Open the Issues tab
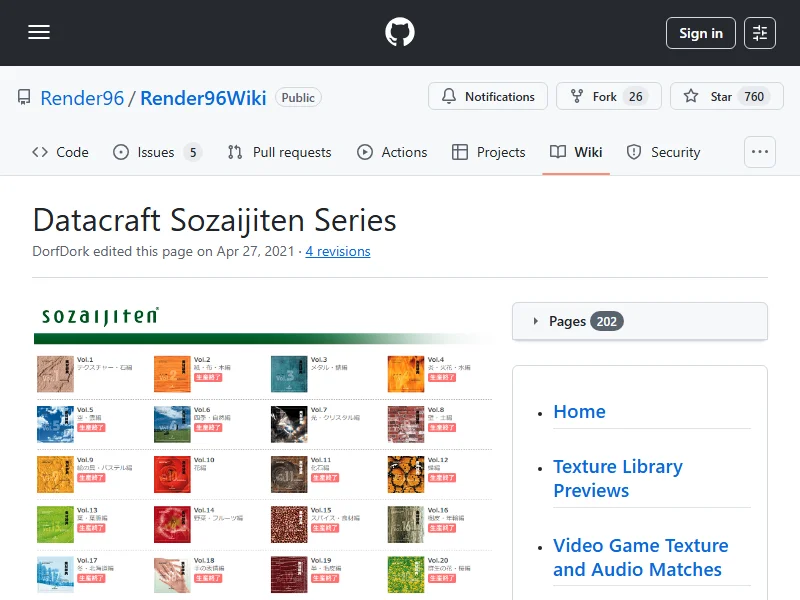This screenshot has height=600, width=800. [157, 152]
